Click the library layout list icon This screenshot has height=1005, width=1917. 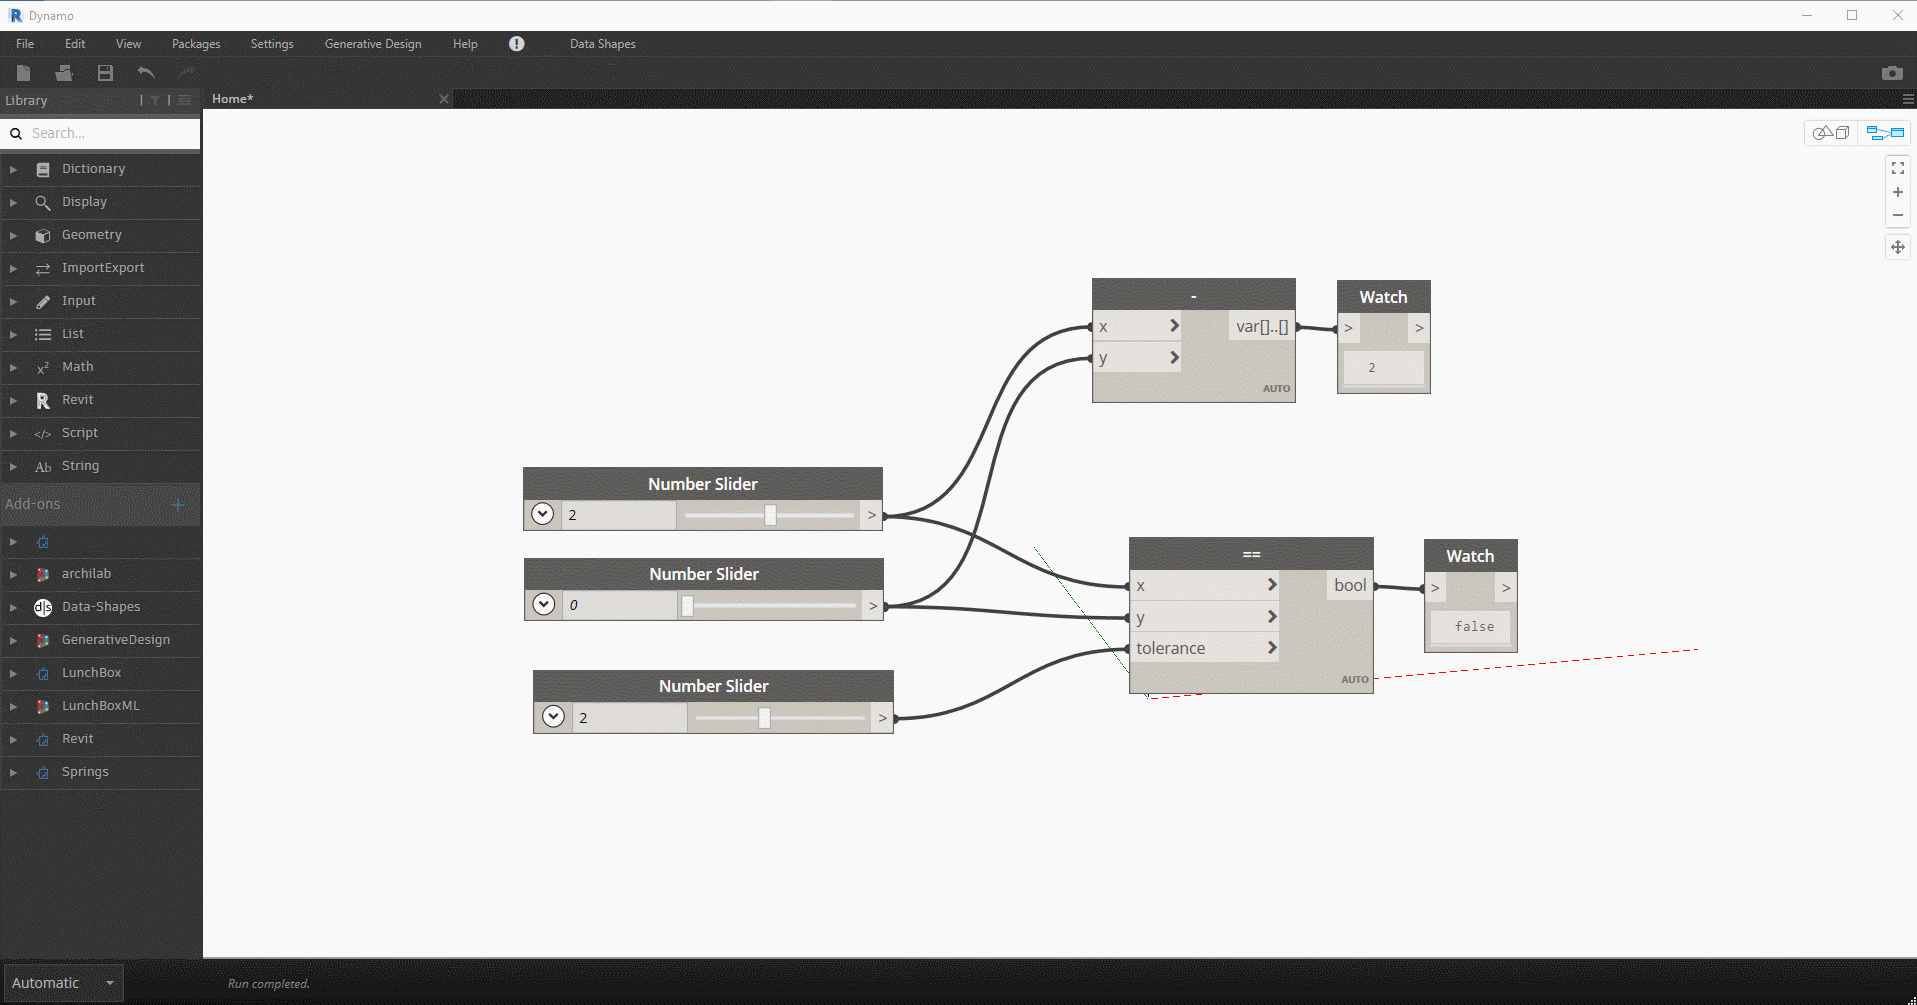point(184,100)
